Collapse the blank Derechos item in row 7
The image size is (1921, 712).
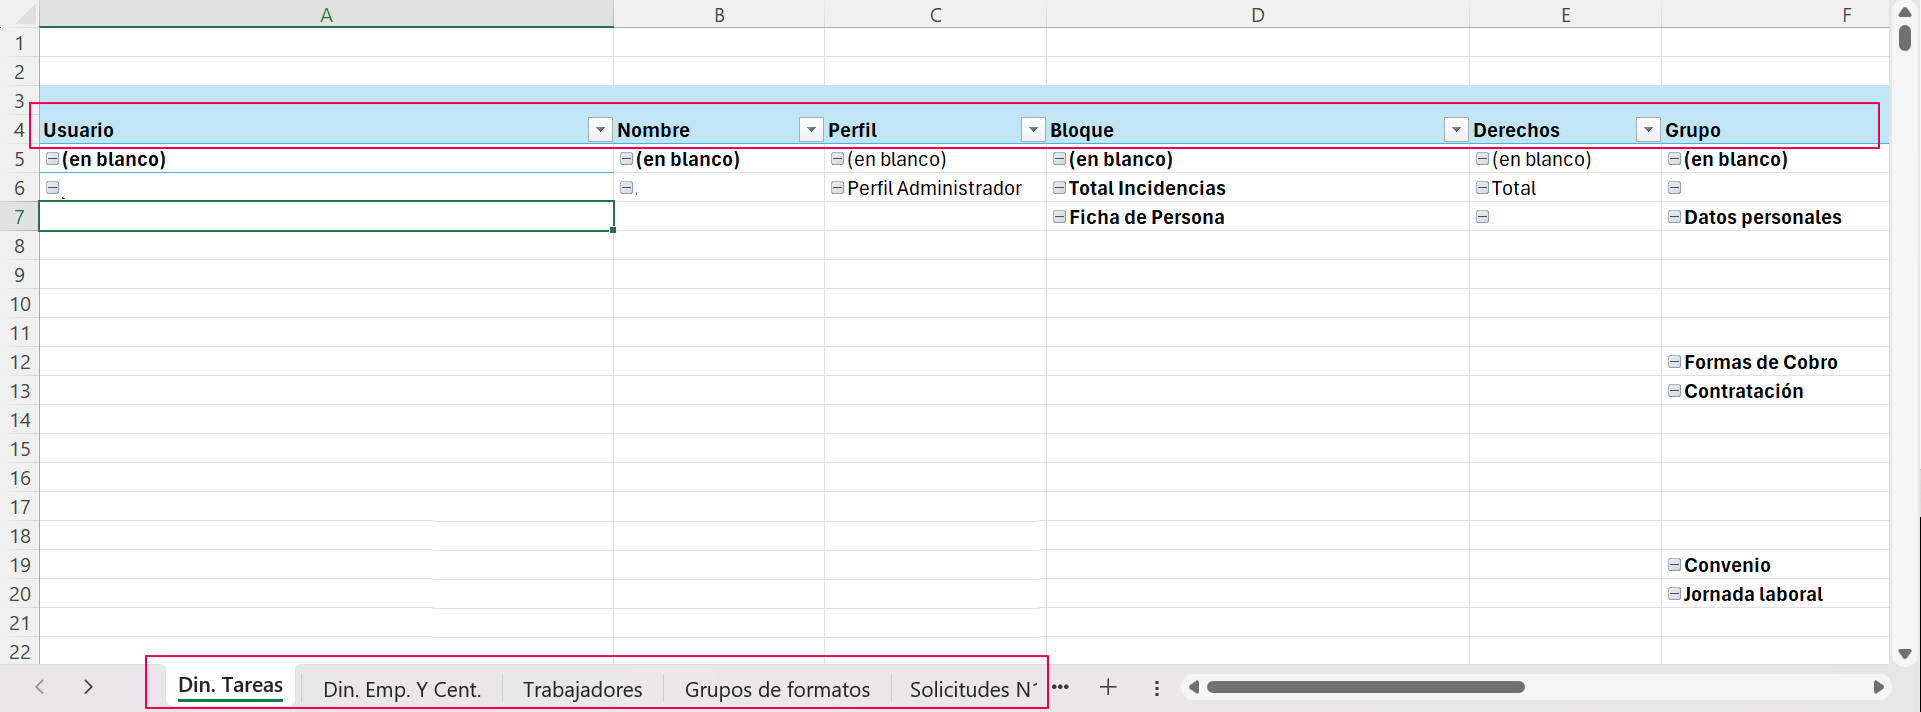1482,216
